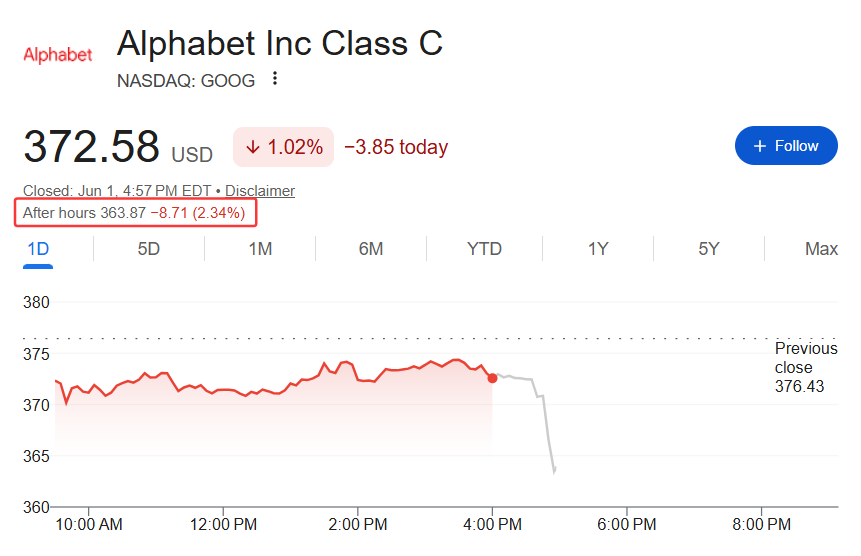Select the 6M time range
The width and height of the screenshot is (861, 556).
(x=371, y=249)
